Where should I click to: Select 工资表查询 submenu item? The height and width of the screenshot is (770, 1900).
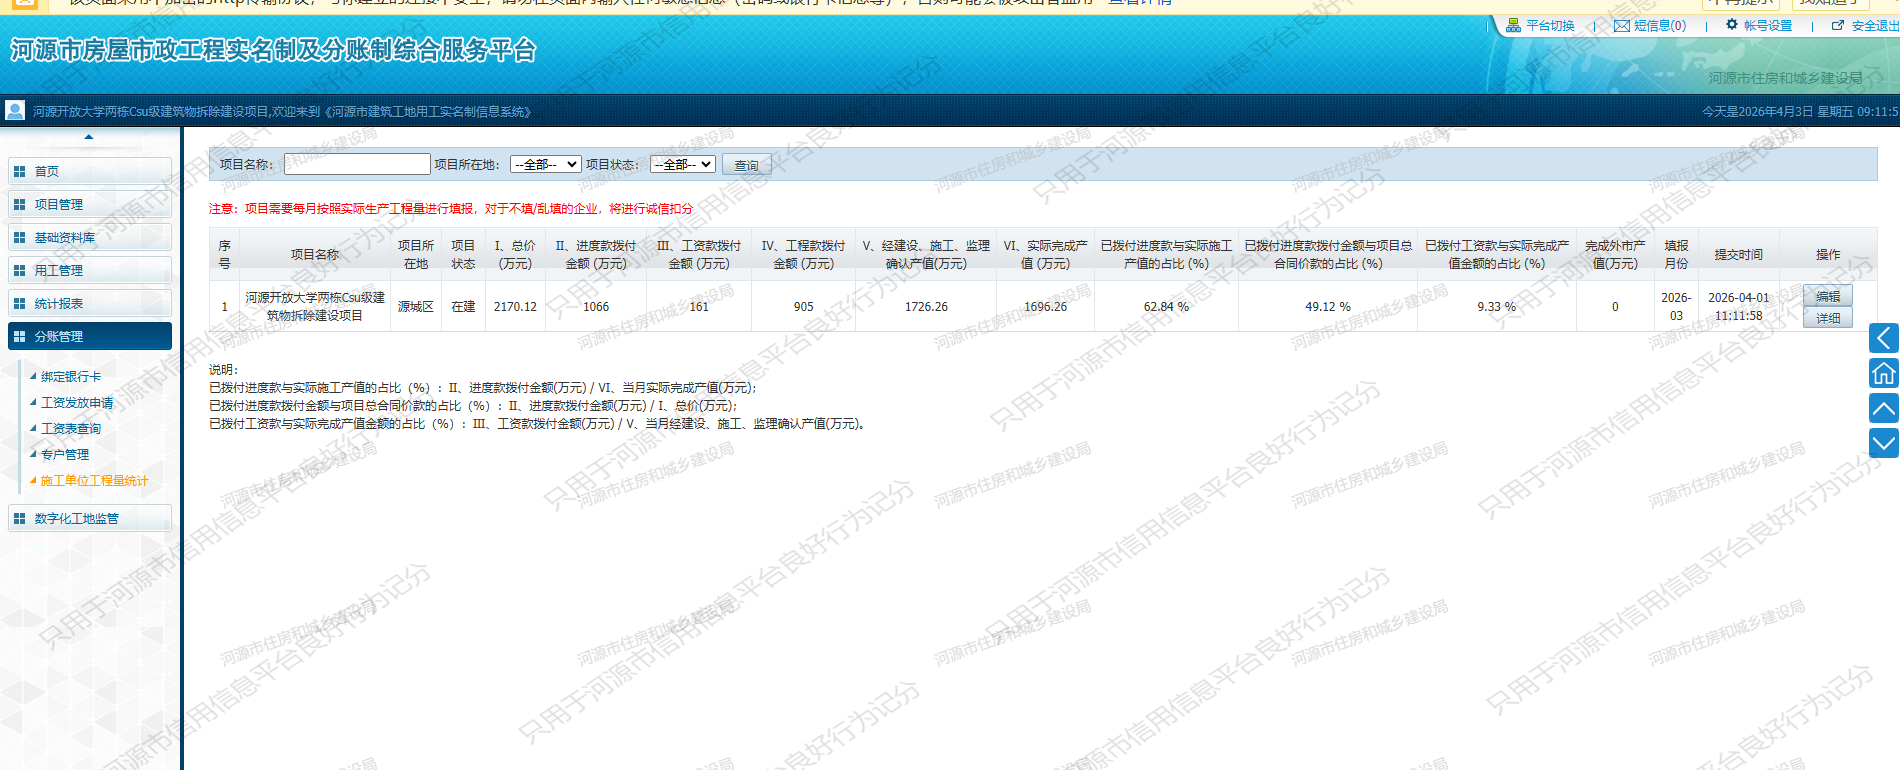[x=70, y=429]
